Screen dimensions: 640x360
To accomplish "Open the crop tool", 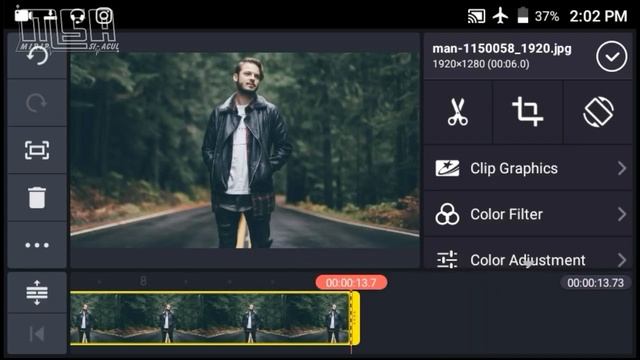I will (527, 111).
